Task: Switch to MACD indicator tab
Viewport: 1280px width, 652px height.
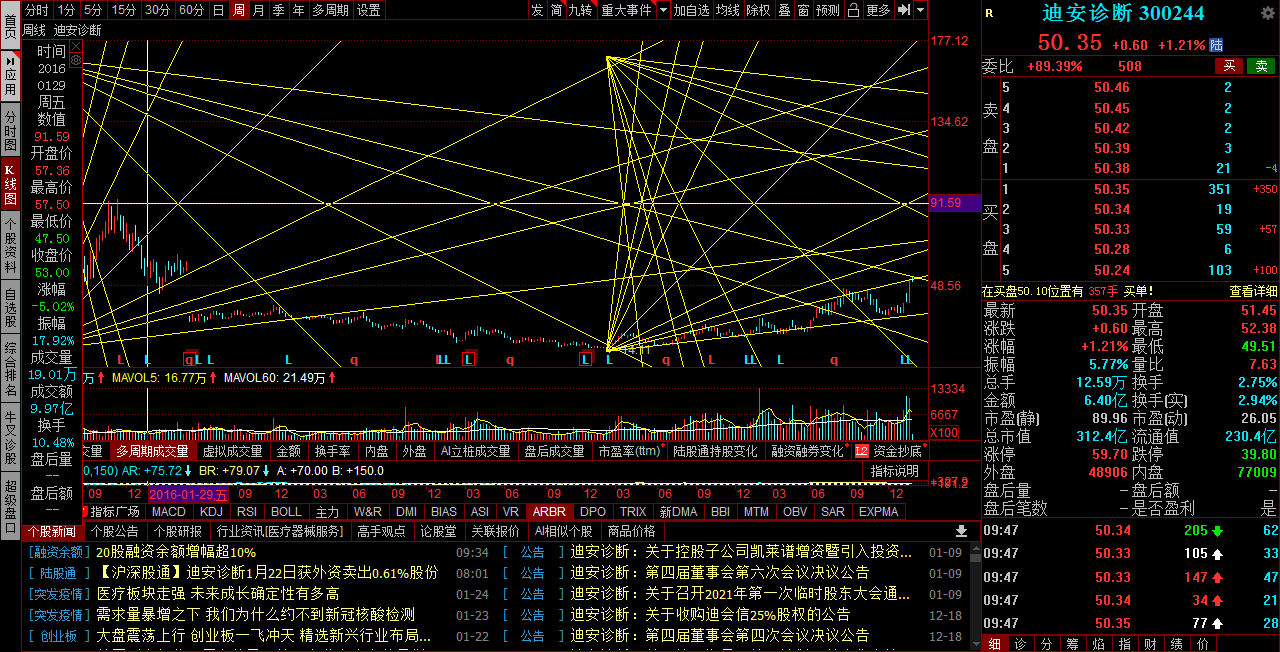Action: [x=169, y=511]
